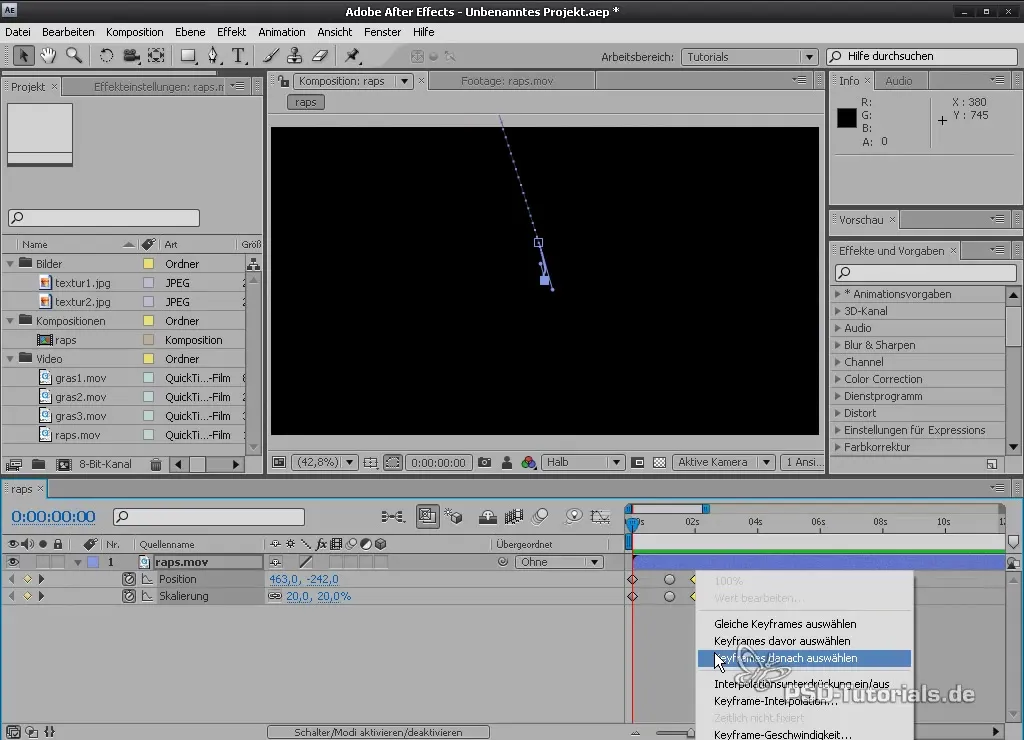The height and width of the screenshot is (740, 1024).
Task: Select the Pen tool
Action: click(x=213, y=56)
